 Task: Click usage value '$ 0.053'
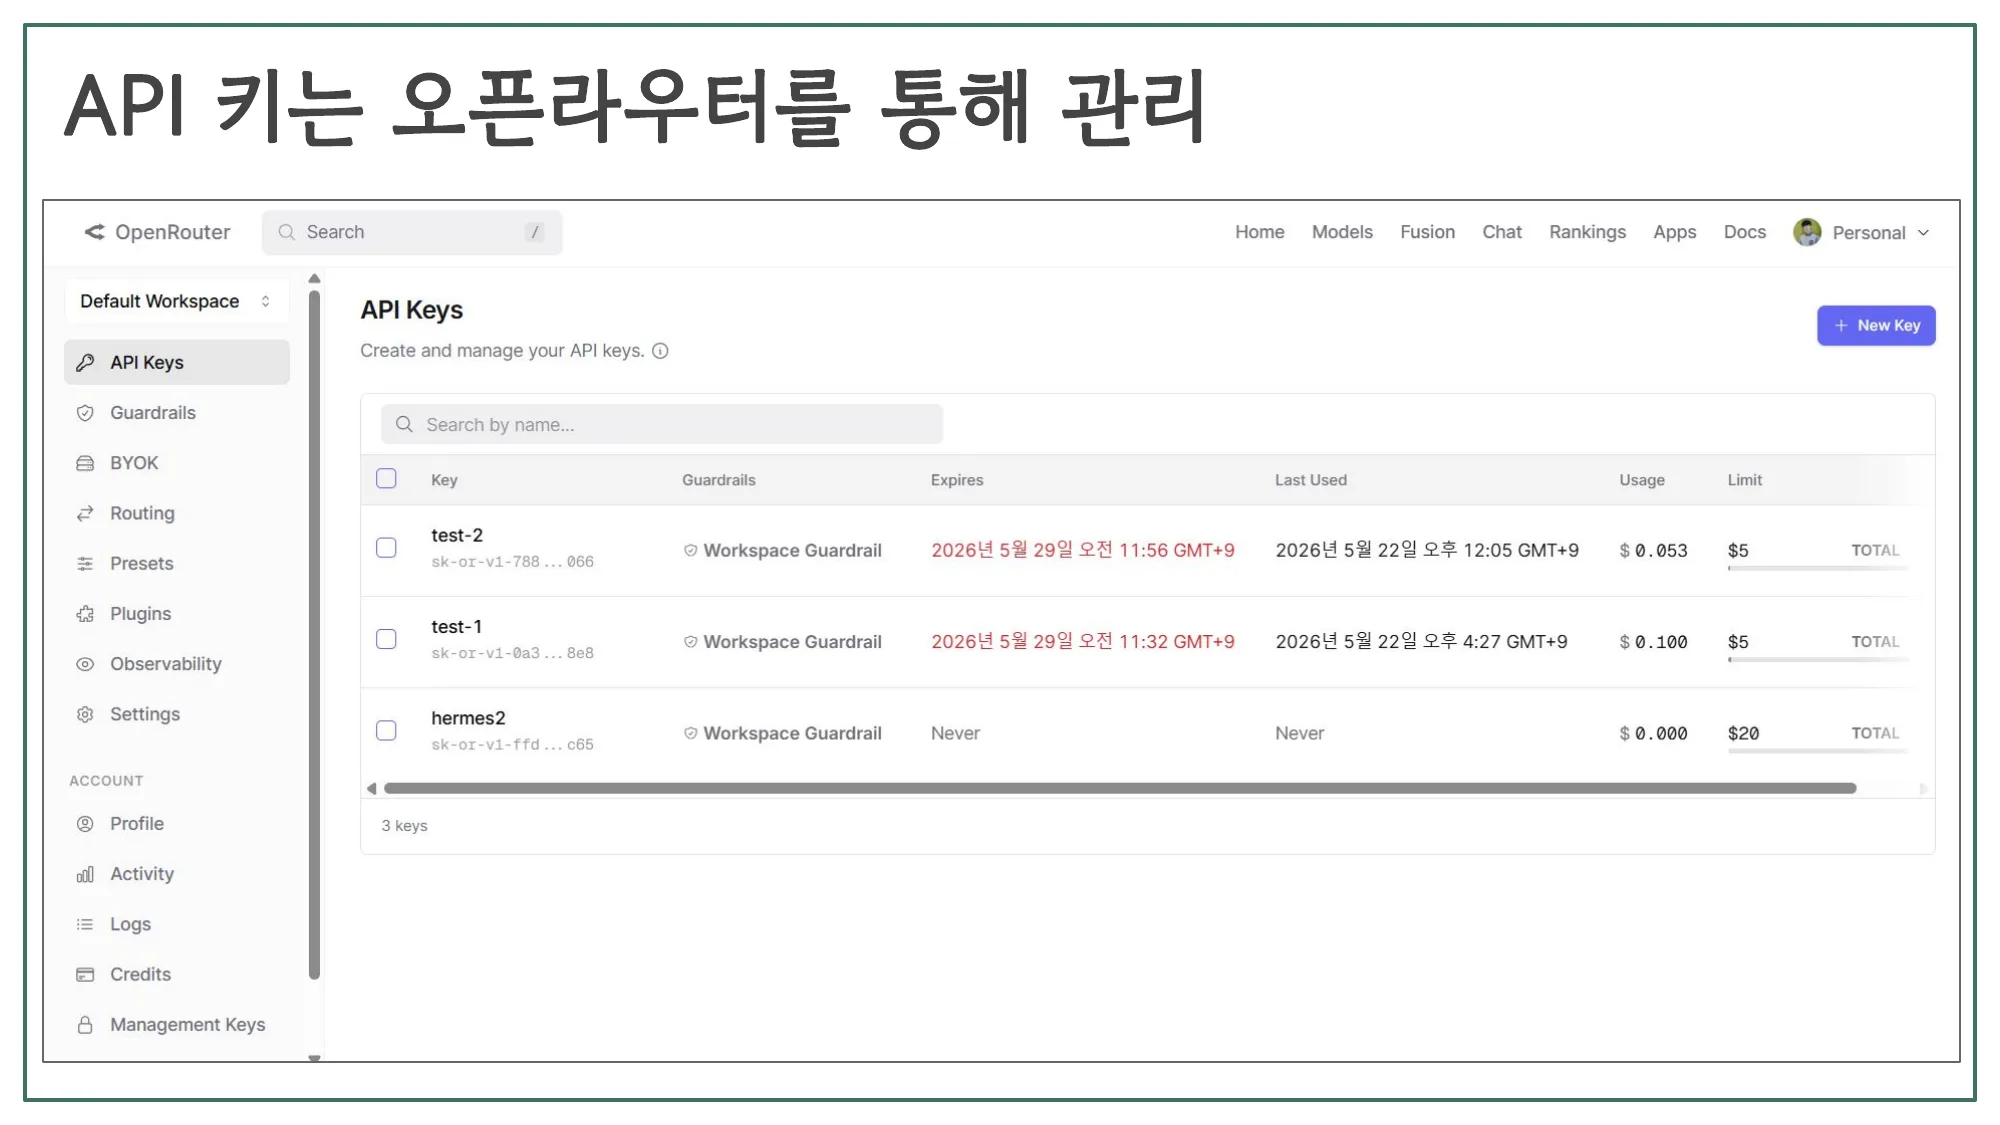(x=1653, y=551)
